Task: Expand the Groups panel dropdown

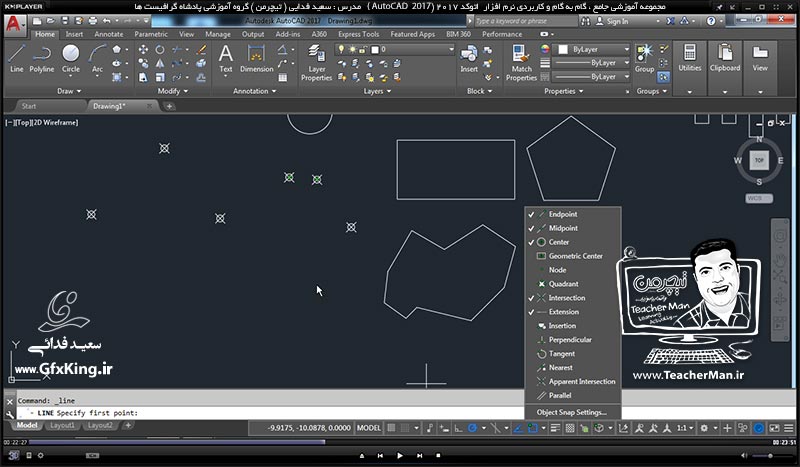Action: pyautogui.click(x=652, y=91)
